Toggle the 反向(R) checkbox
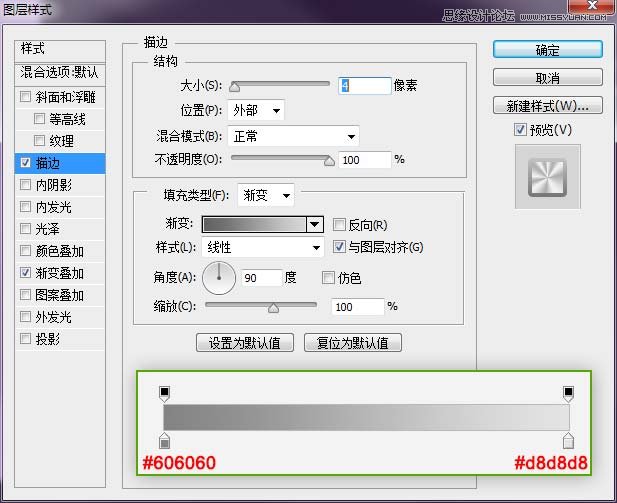 339,225
